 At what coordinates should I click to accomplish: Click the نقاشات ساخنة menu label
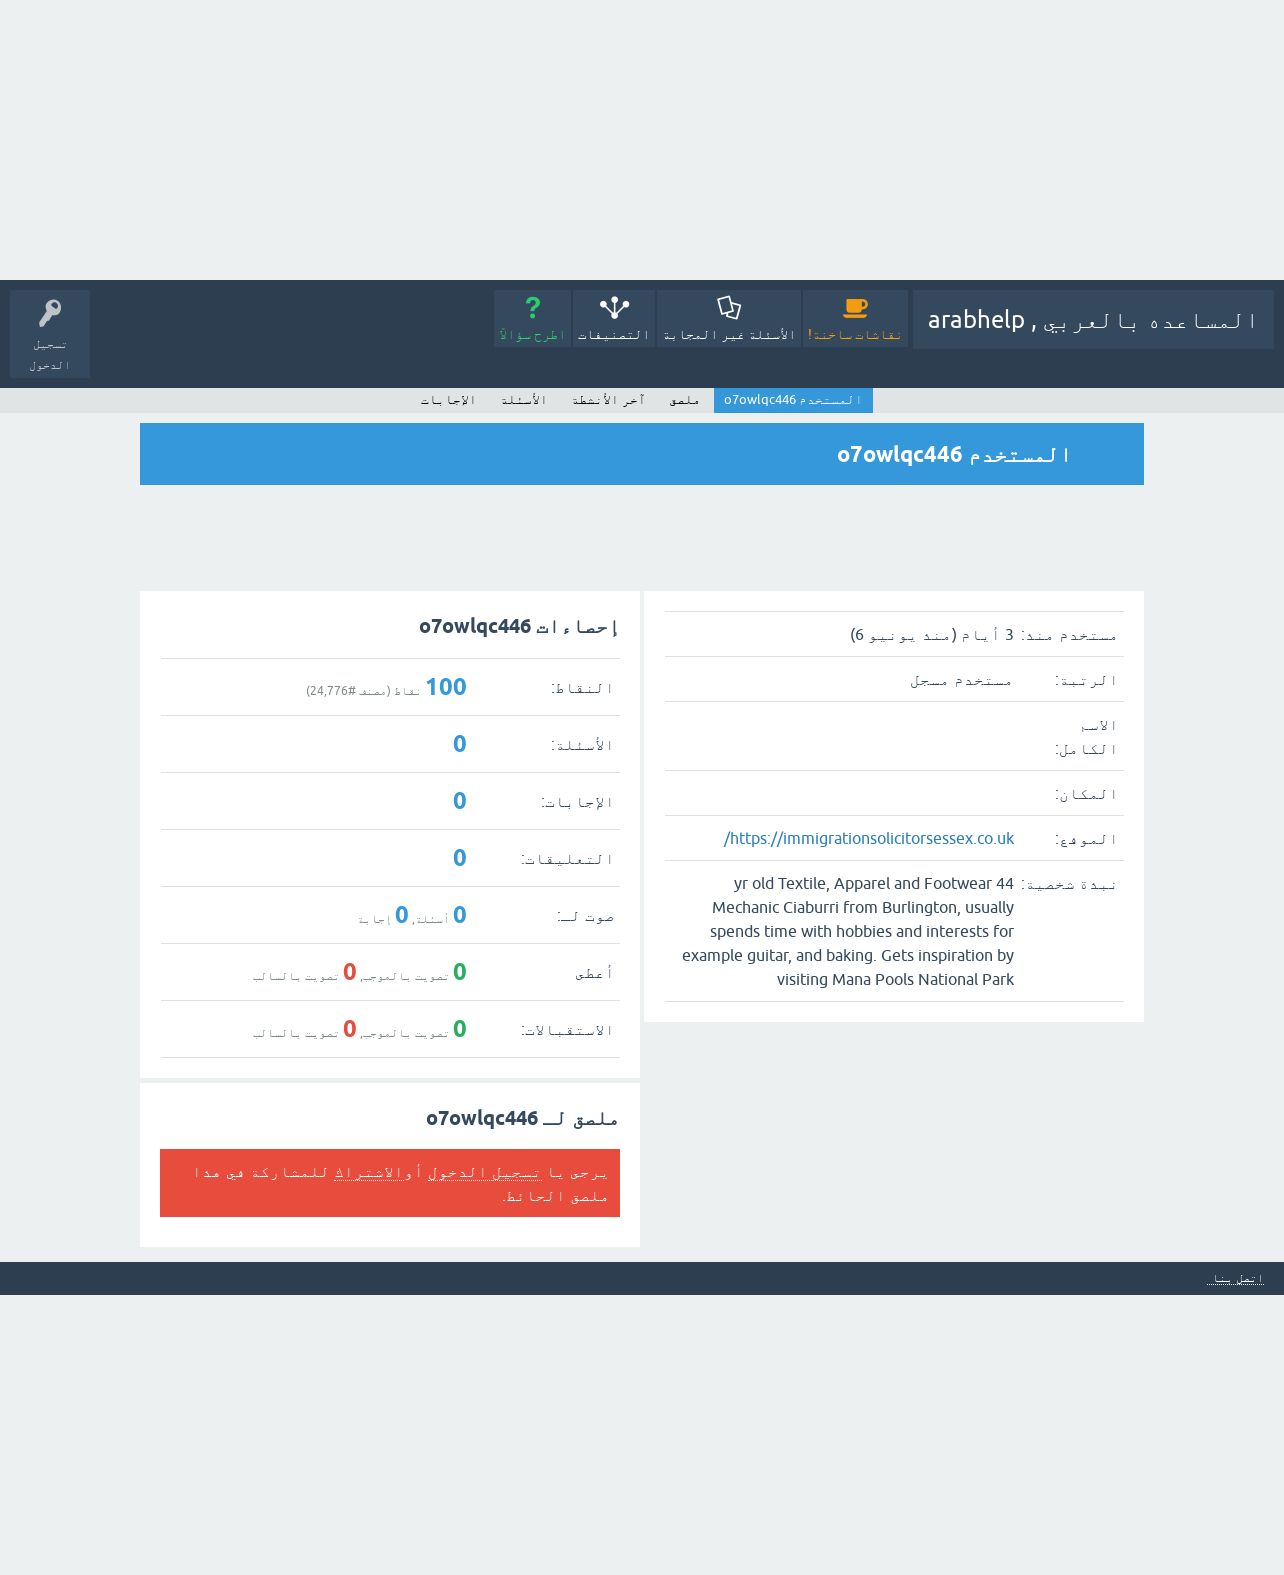click(855, 335)
